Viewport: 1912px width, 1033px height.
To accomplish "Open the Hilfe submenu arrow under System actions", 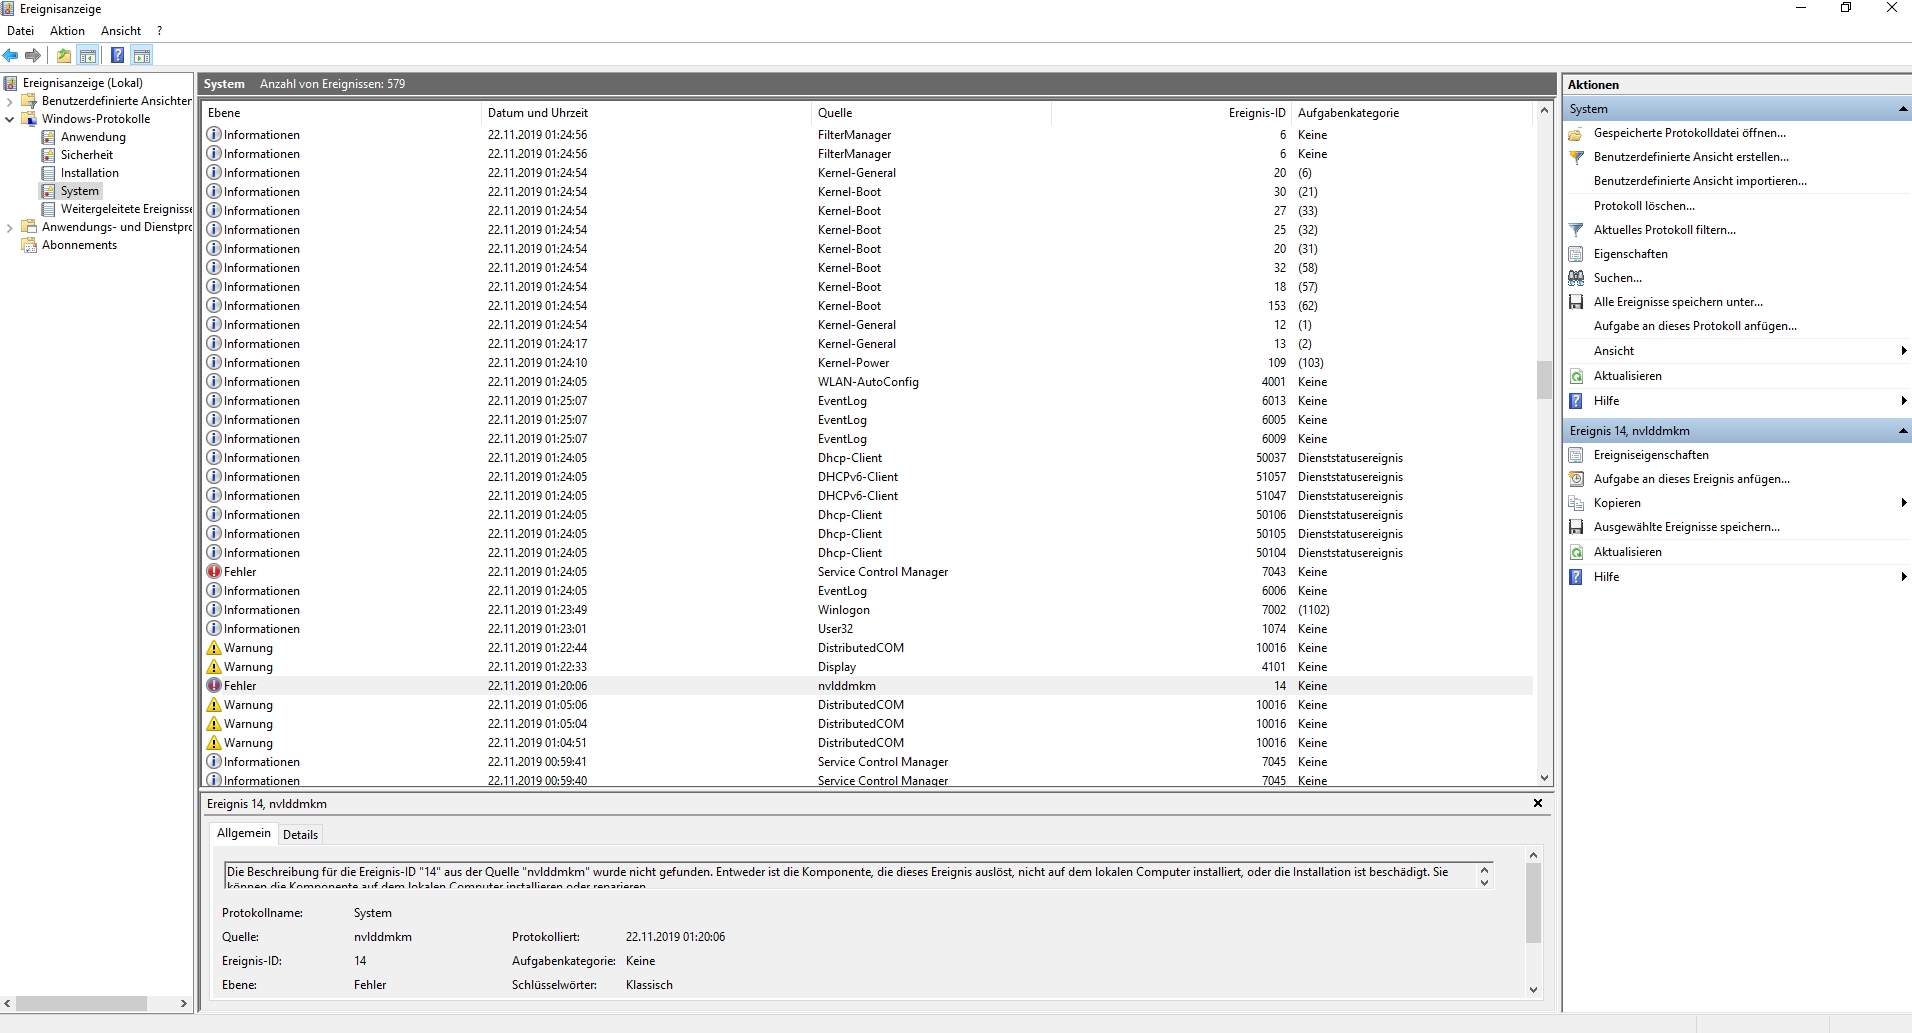I will 1903,401.
